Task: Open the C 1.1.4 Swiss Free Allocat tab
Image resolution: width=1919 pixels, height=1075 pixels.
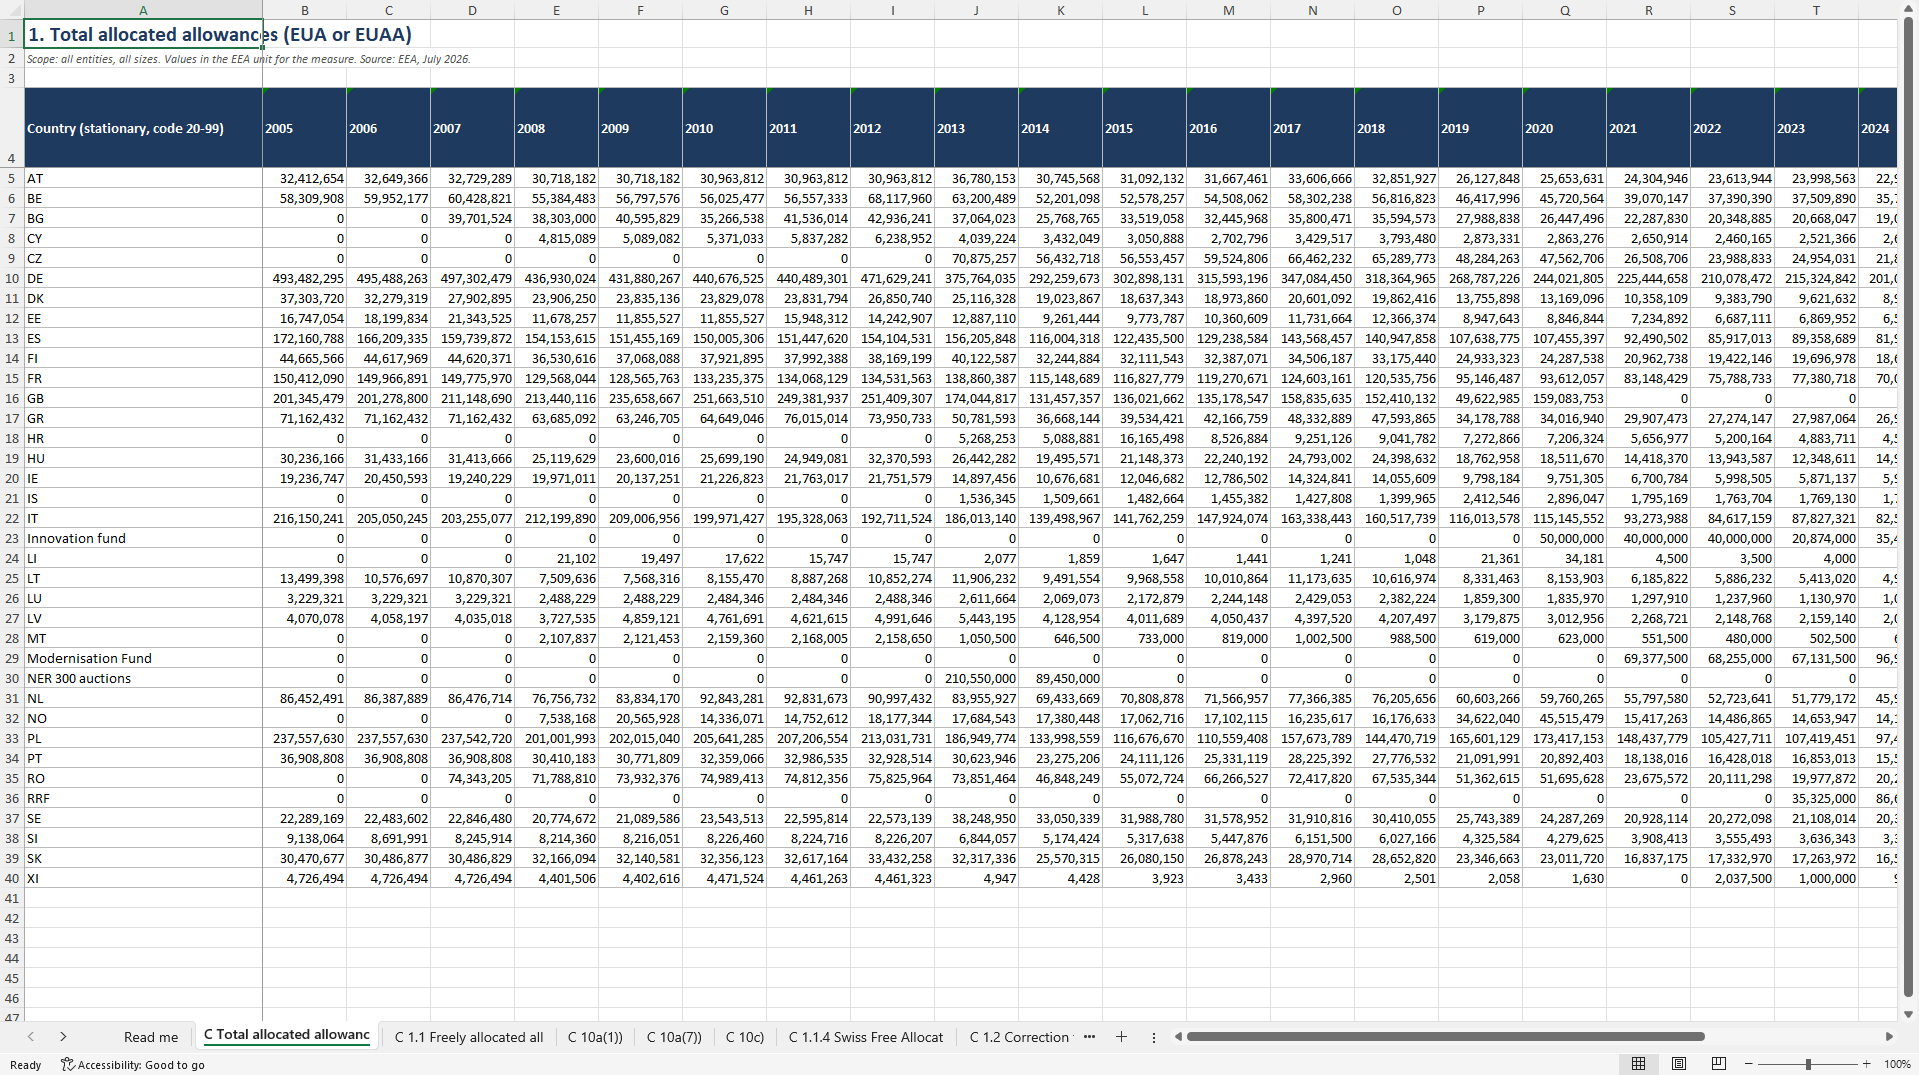Action: click(866, 1037)
